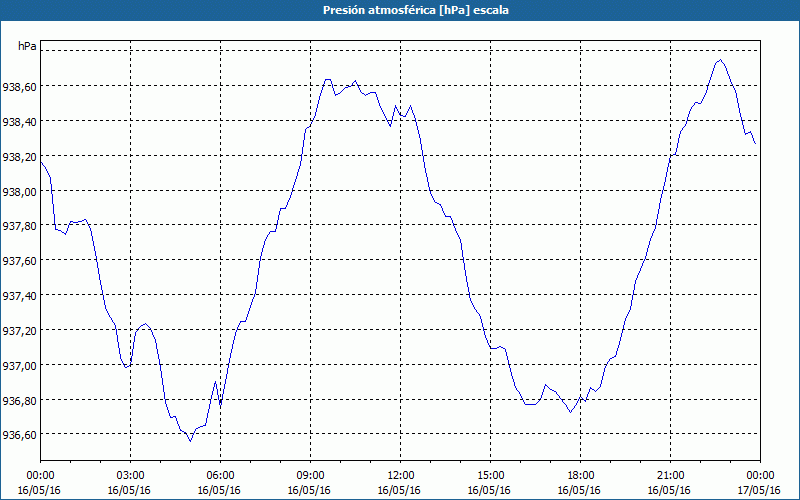Viewport: 800px width, 500px height.
Task: Click the 15:00 time axis label
Action: (490, 476)
